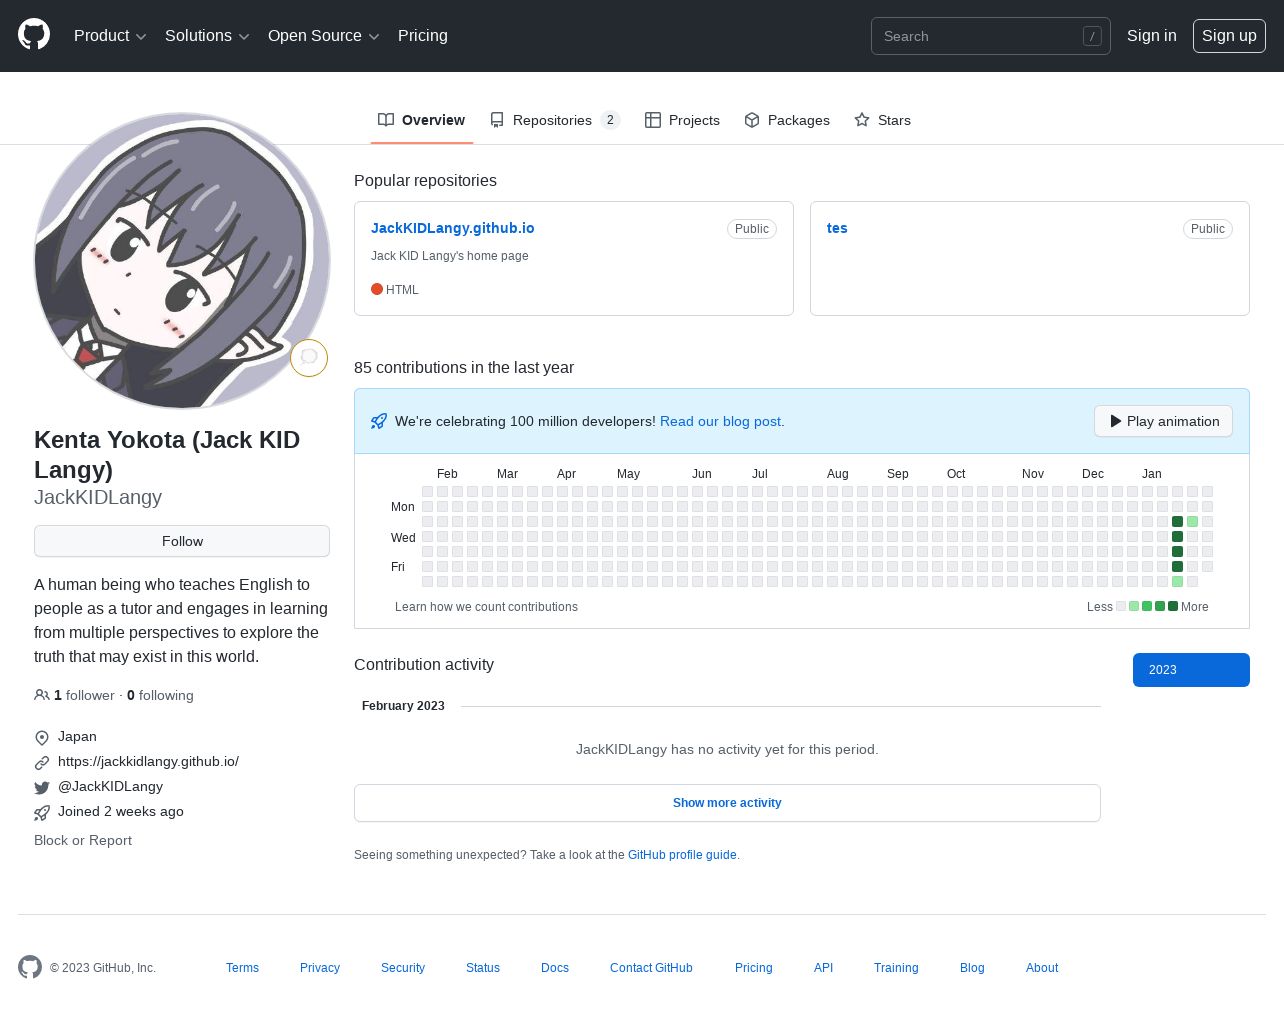Open the Open Source dropdown

tap(323, 35)
